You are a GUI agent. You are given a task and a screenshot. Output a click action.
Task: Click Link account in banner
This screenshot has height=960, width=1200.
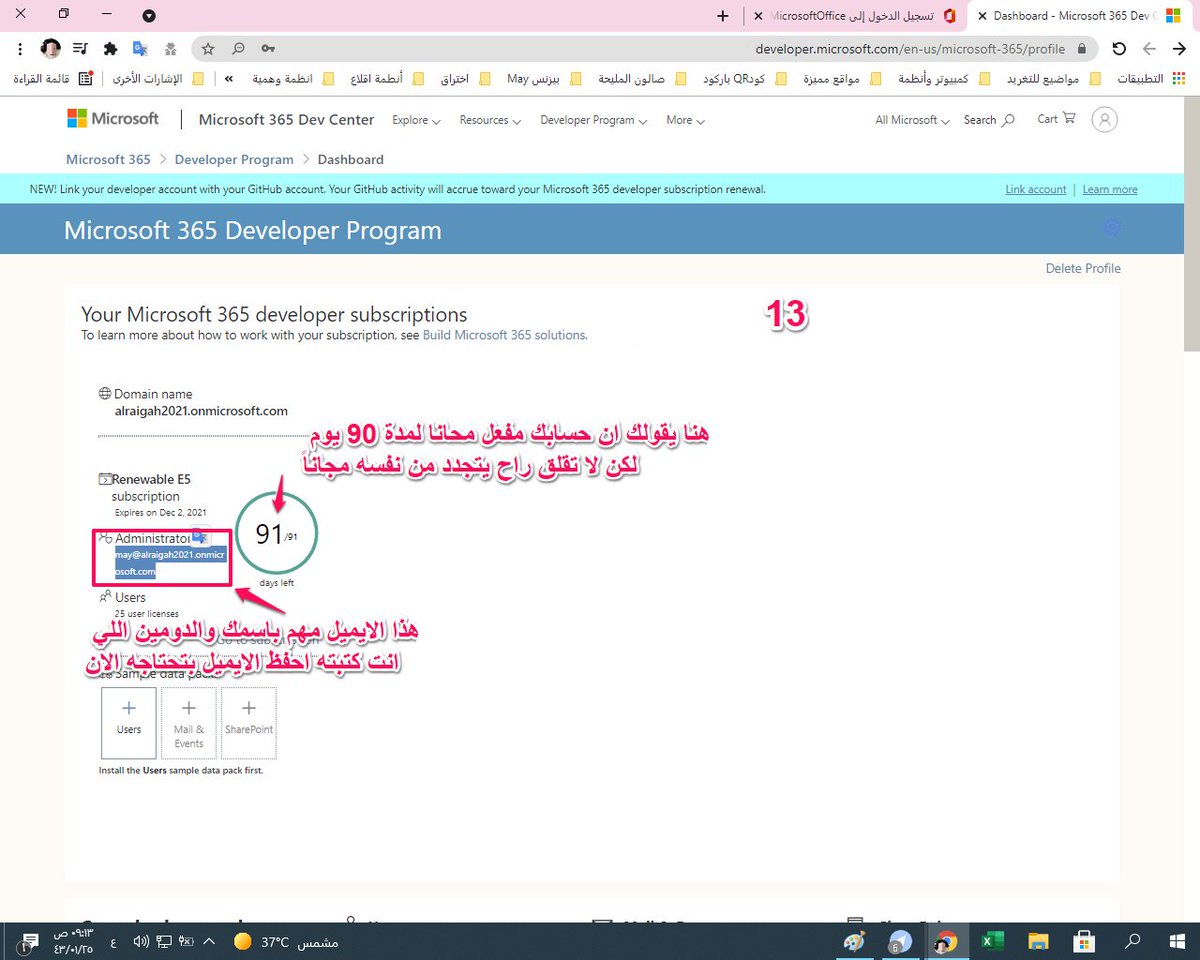click(1036, 189)
